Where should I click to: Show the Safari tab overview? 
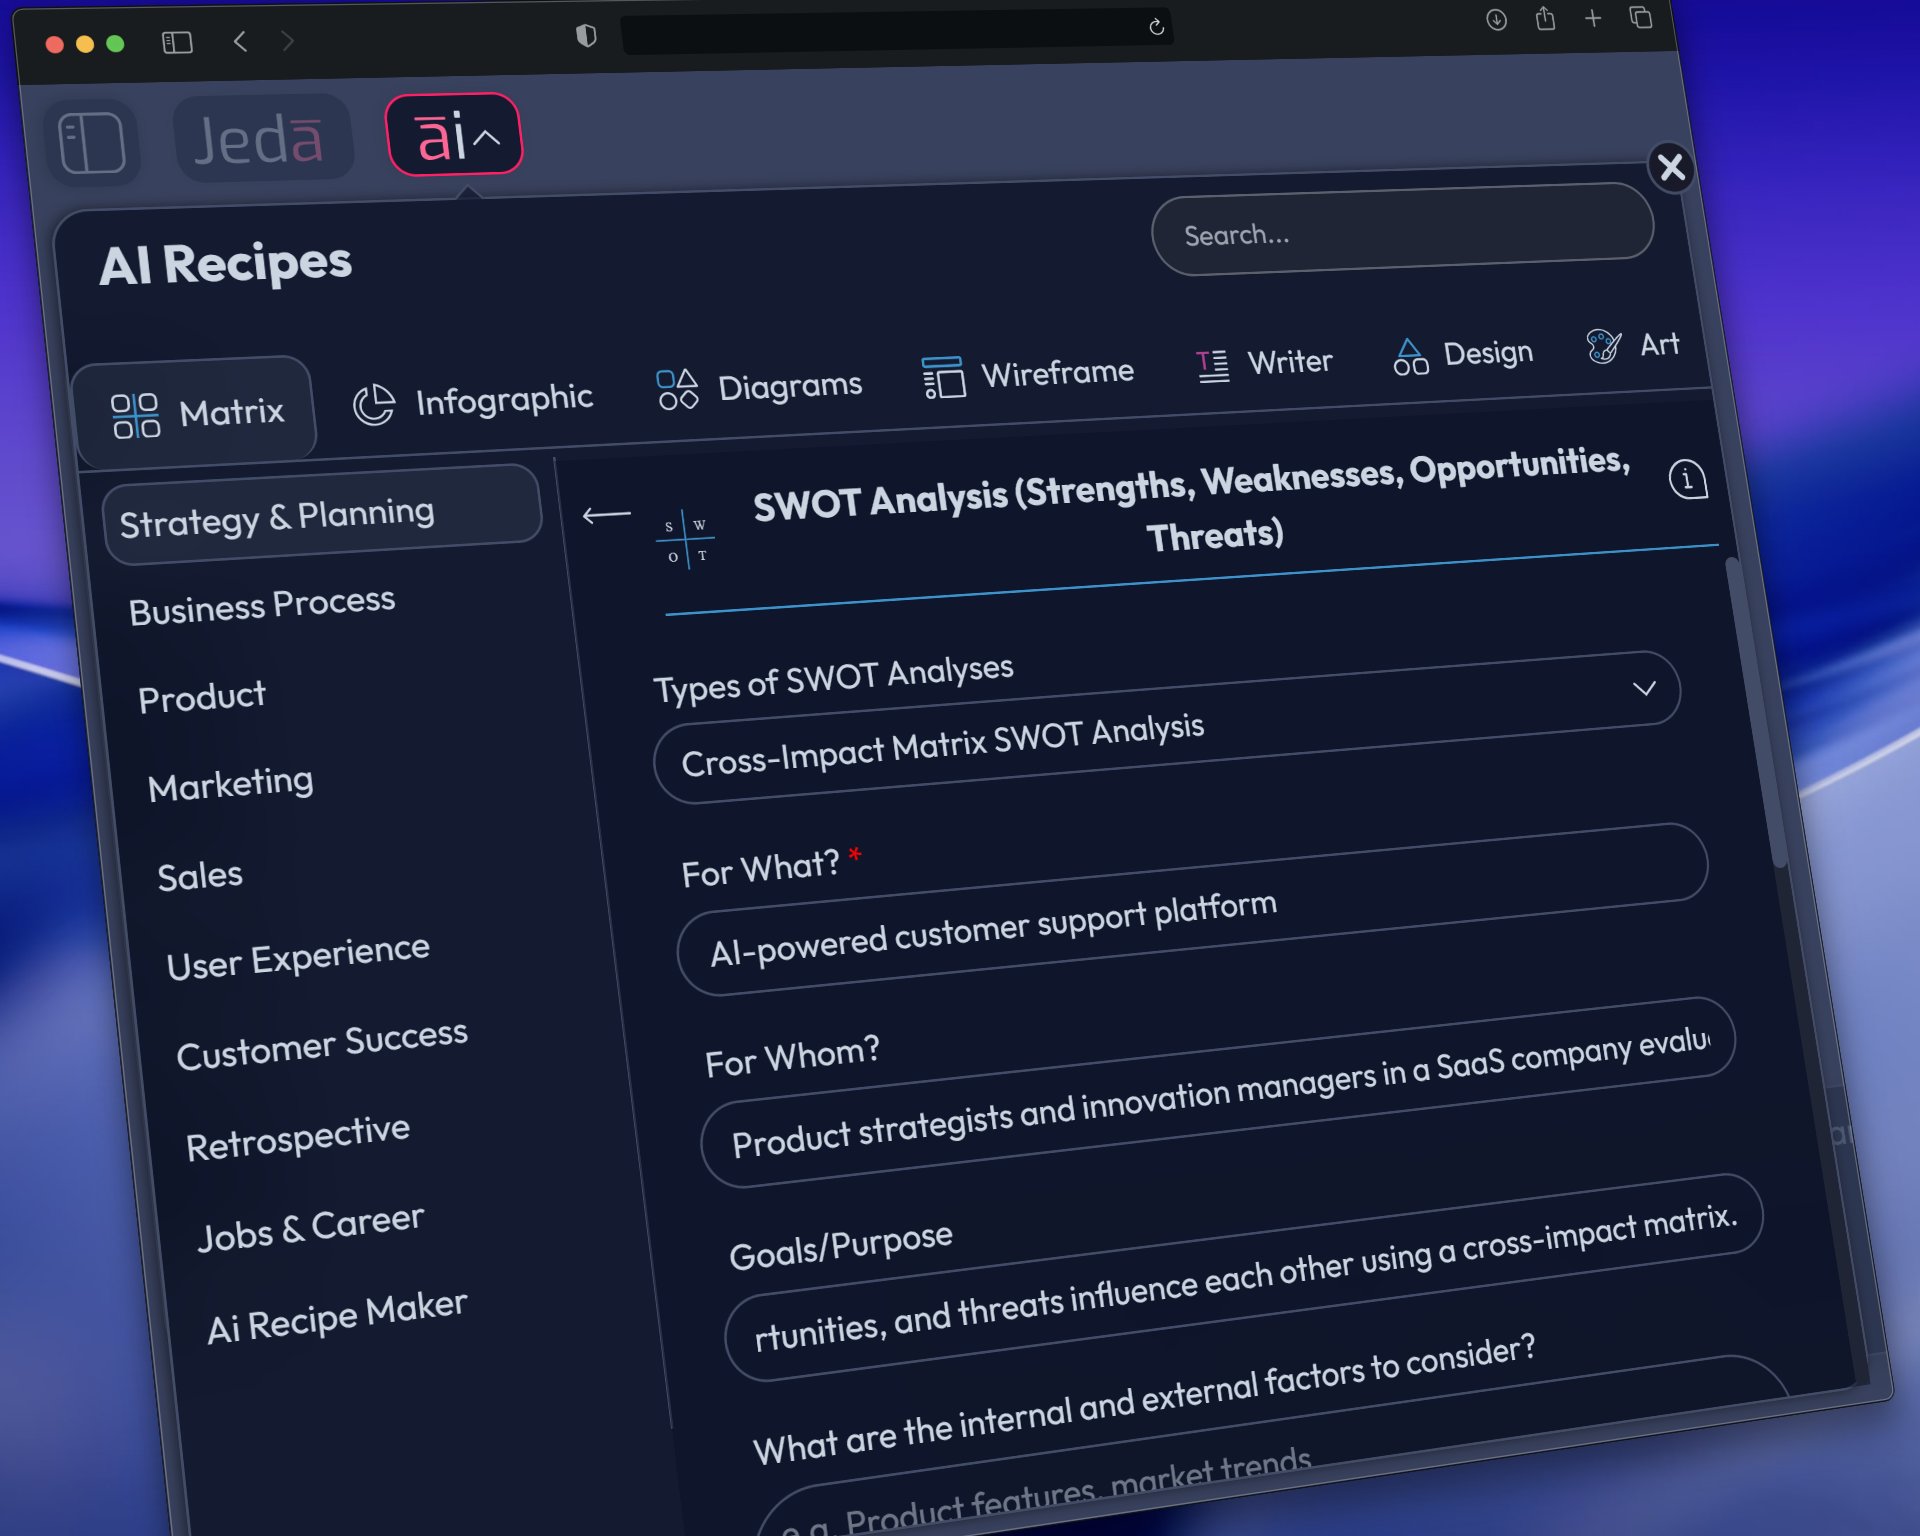coord(1640,17)
